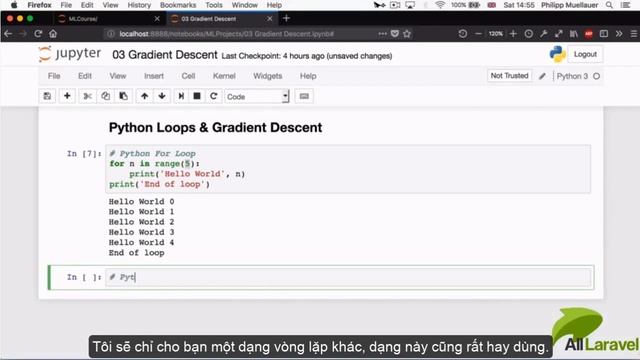Restart the kernel circular arrow icon
Viewport: 640px width, 360px height.
[x=213, y=96]
